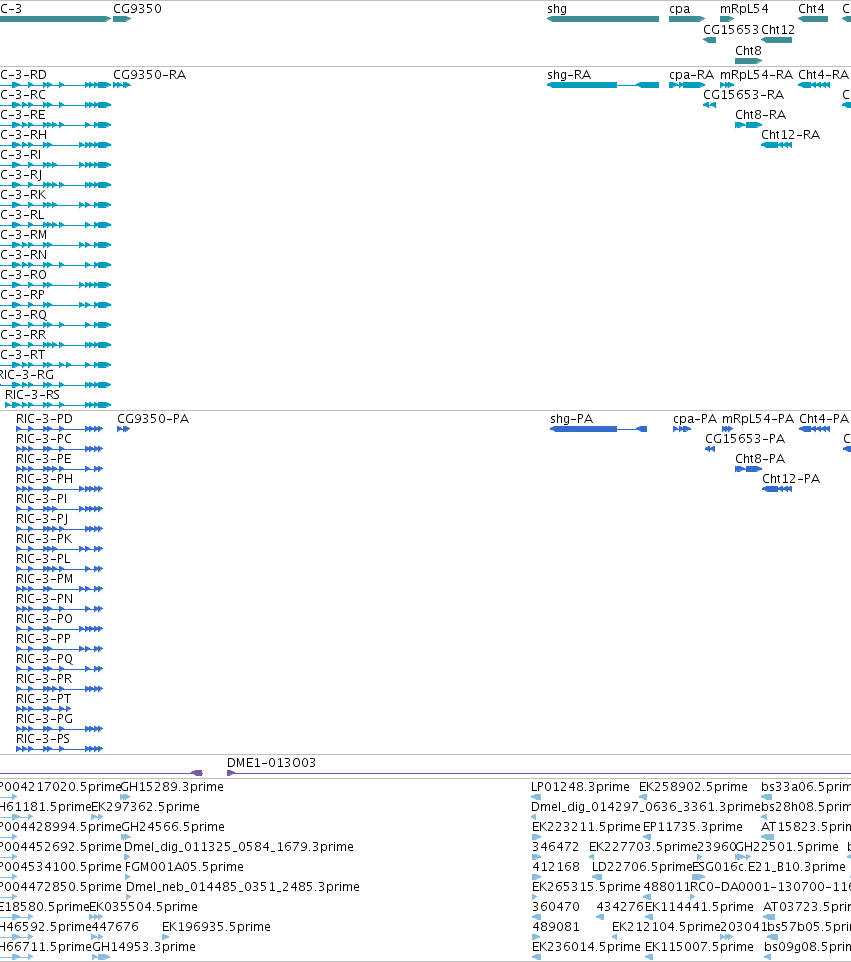Select the cpa-RA transcript label

coord(691,74)
